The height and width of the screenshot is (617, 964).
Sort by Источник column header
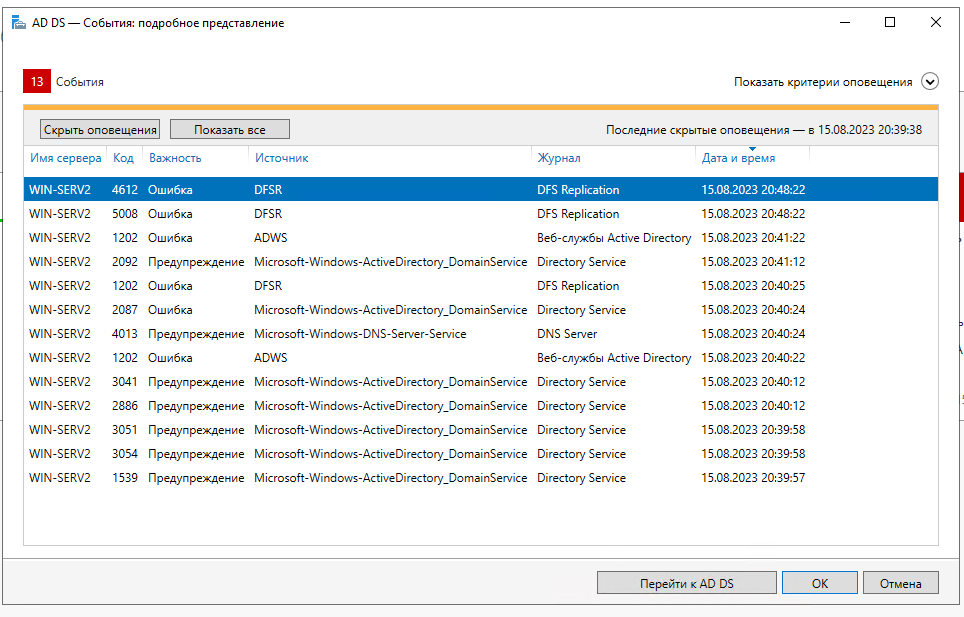[281, 158]
